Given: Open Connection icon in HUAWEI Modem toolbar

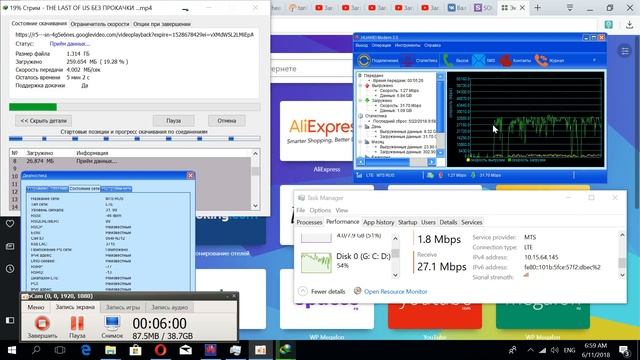Looking at the screenshot, I should tap(363, 60).
